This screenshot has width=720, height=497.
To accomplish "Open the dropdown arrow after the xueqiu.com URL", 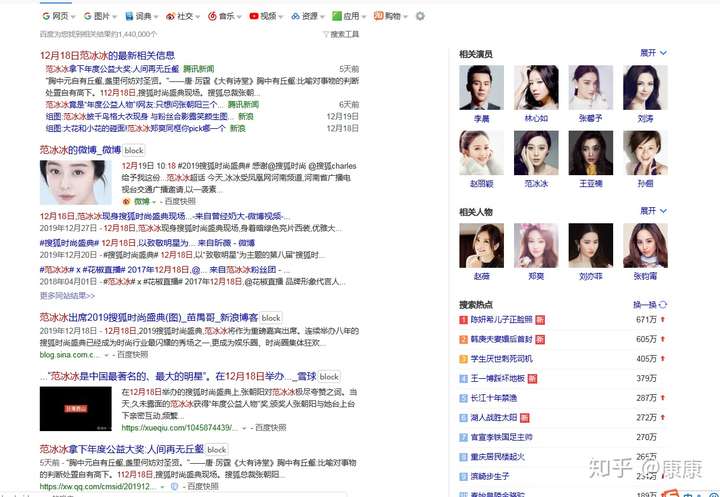I will [244, 428].
